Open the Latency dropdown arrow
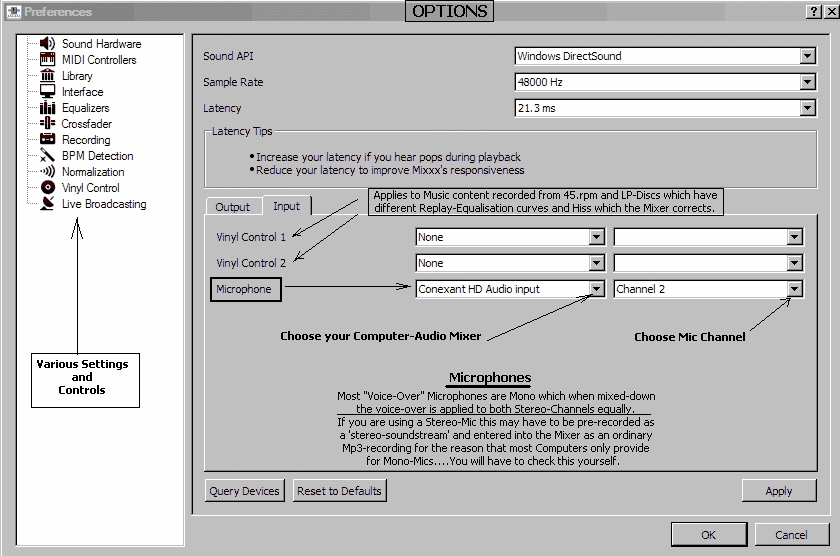The width and height of the screenshot is (840, 556). [808, 108]
